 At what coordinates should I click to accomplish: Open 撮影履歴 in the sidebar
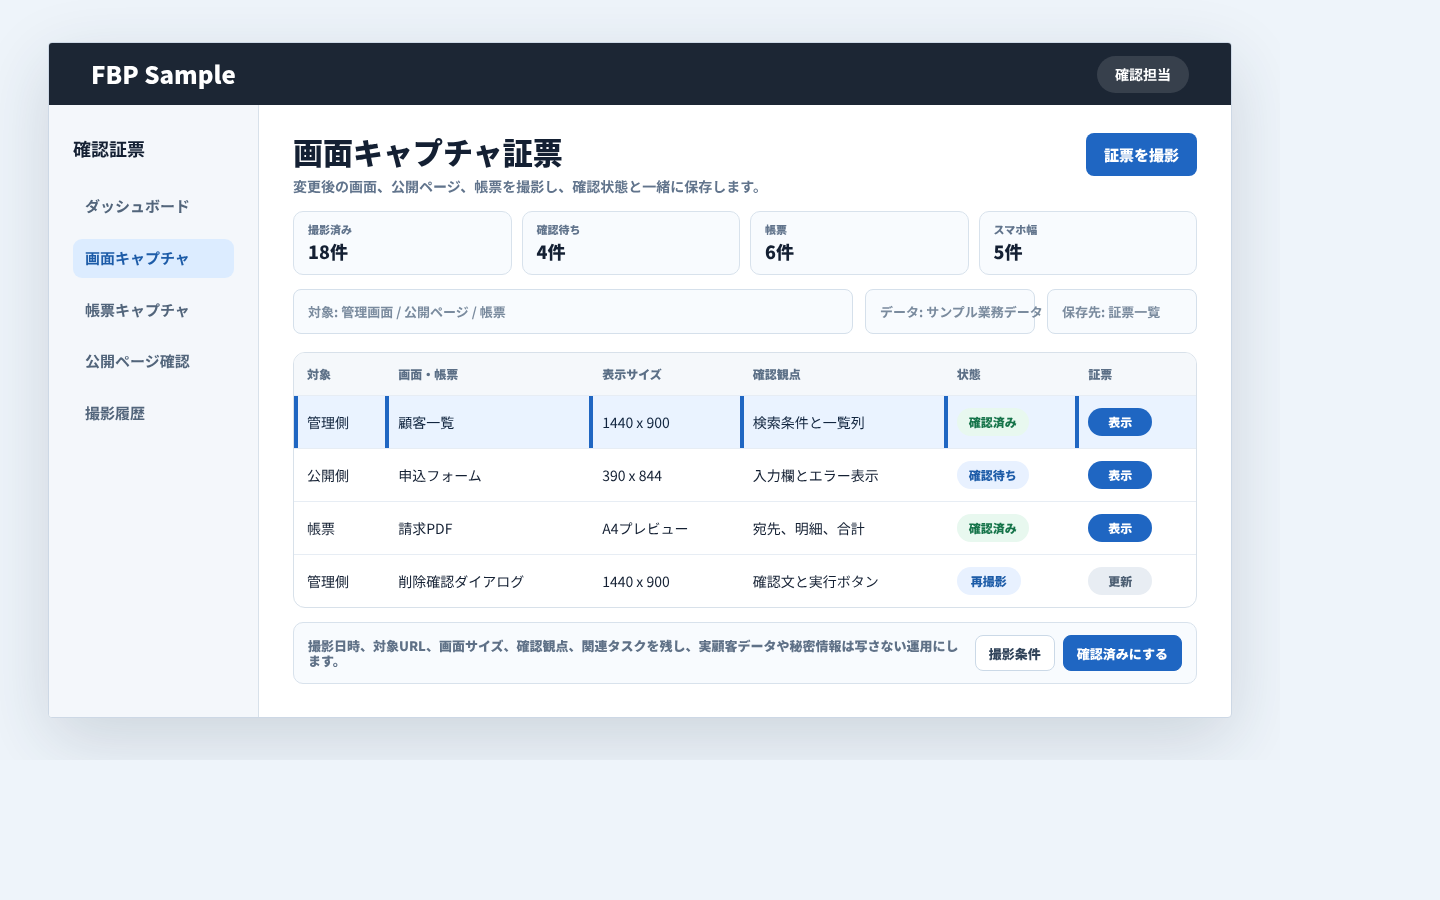coord(153,414)
